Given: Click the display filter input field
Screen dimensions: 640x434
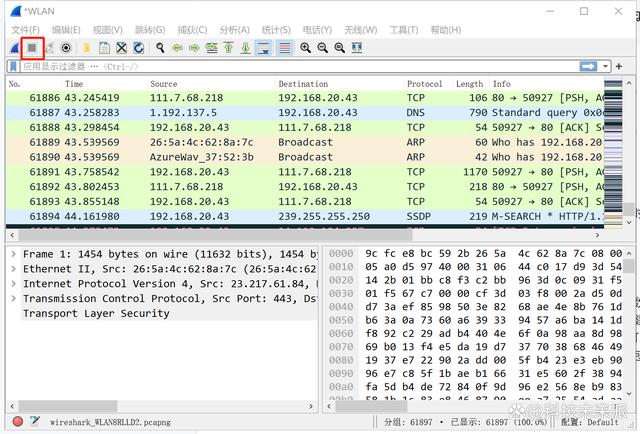Looking at the screenshot, I should (300, 66).
